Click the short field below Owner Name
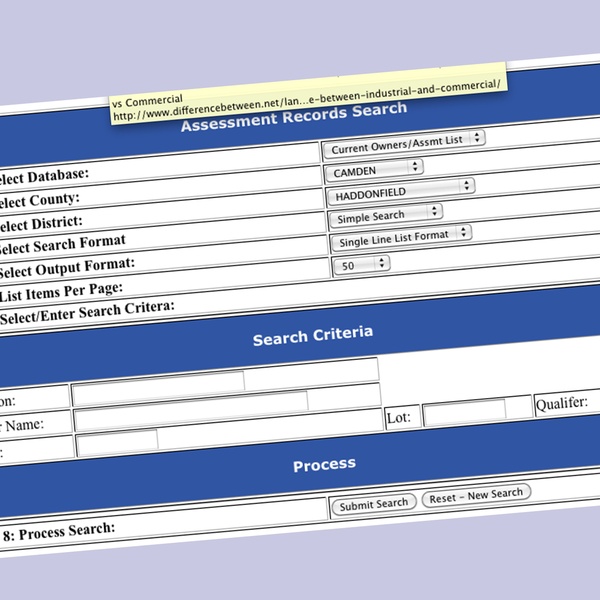This screenshot has height=600, width=600. tap(117, 442)
